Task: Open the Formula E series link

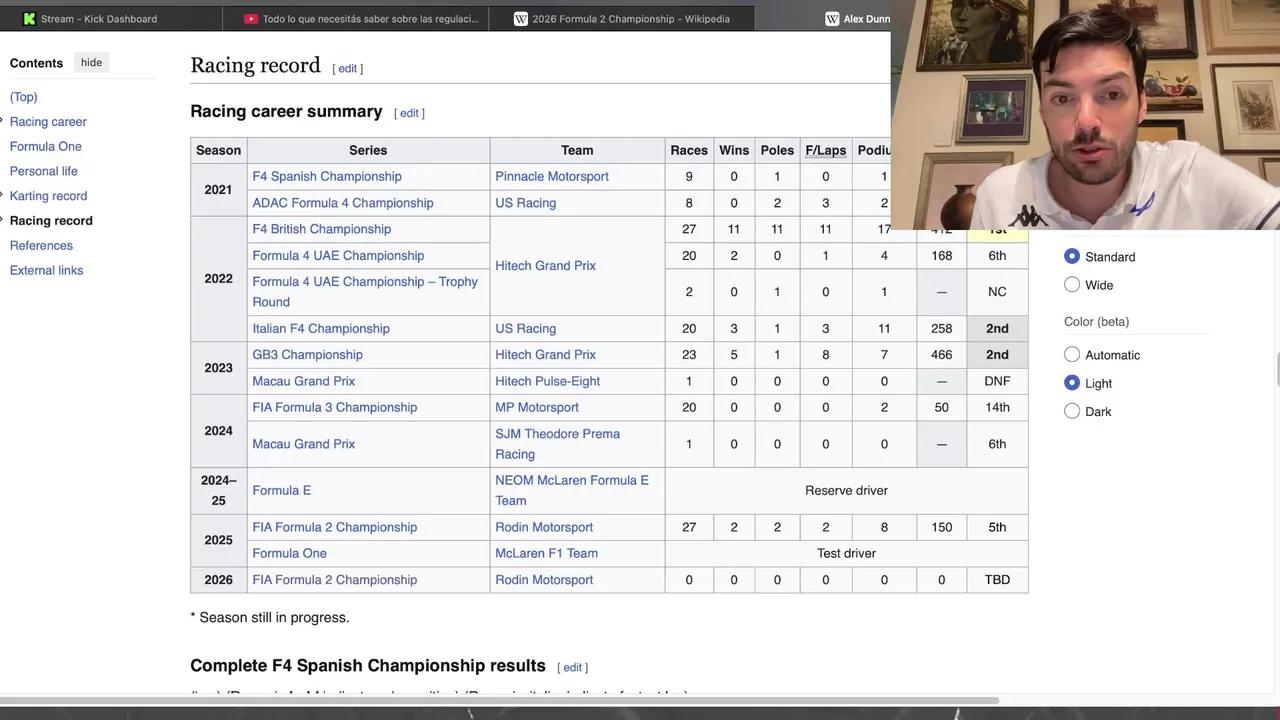Action: tap(282, 490)
